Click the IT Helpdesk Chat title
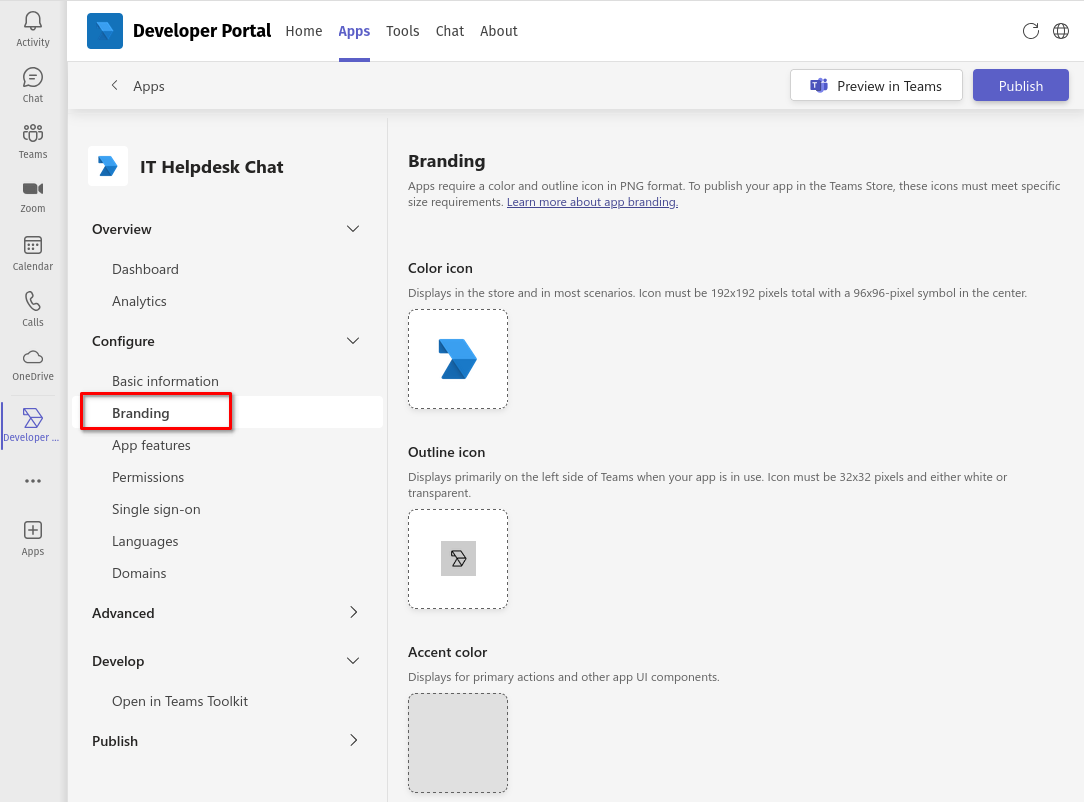This screenshot has width=1084, height=802. point(212,167)
